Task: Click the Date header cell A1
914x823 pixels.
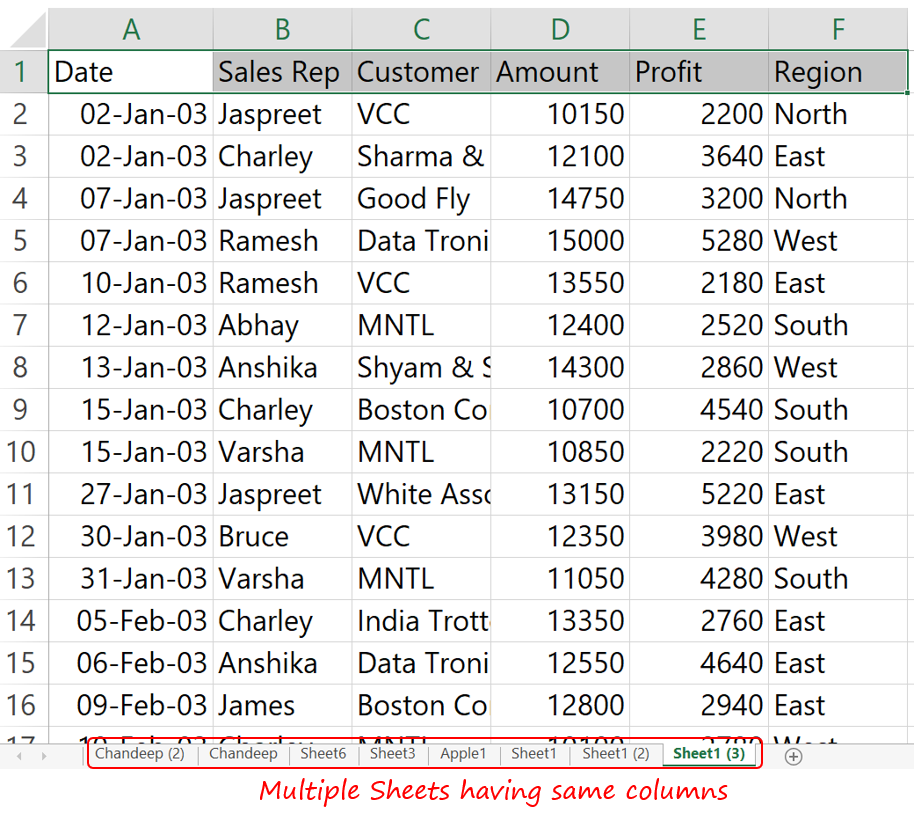Action: [x=130, y=72]
